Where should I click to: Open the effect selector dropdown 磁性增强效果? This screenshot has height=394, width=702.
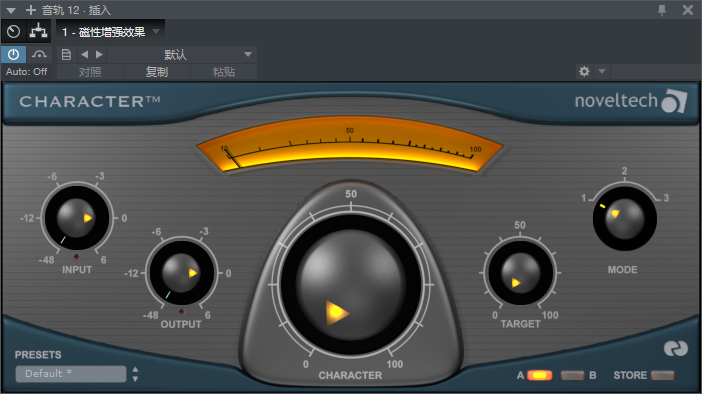coord(111,32)
